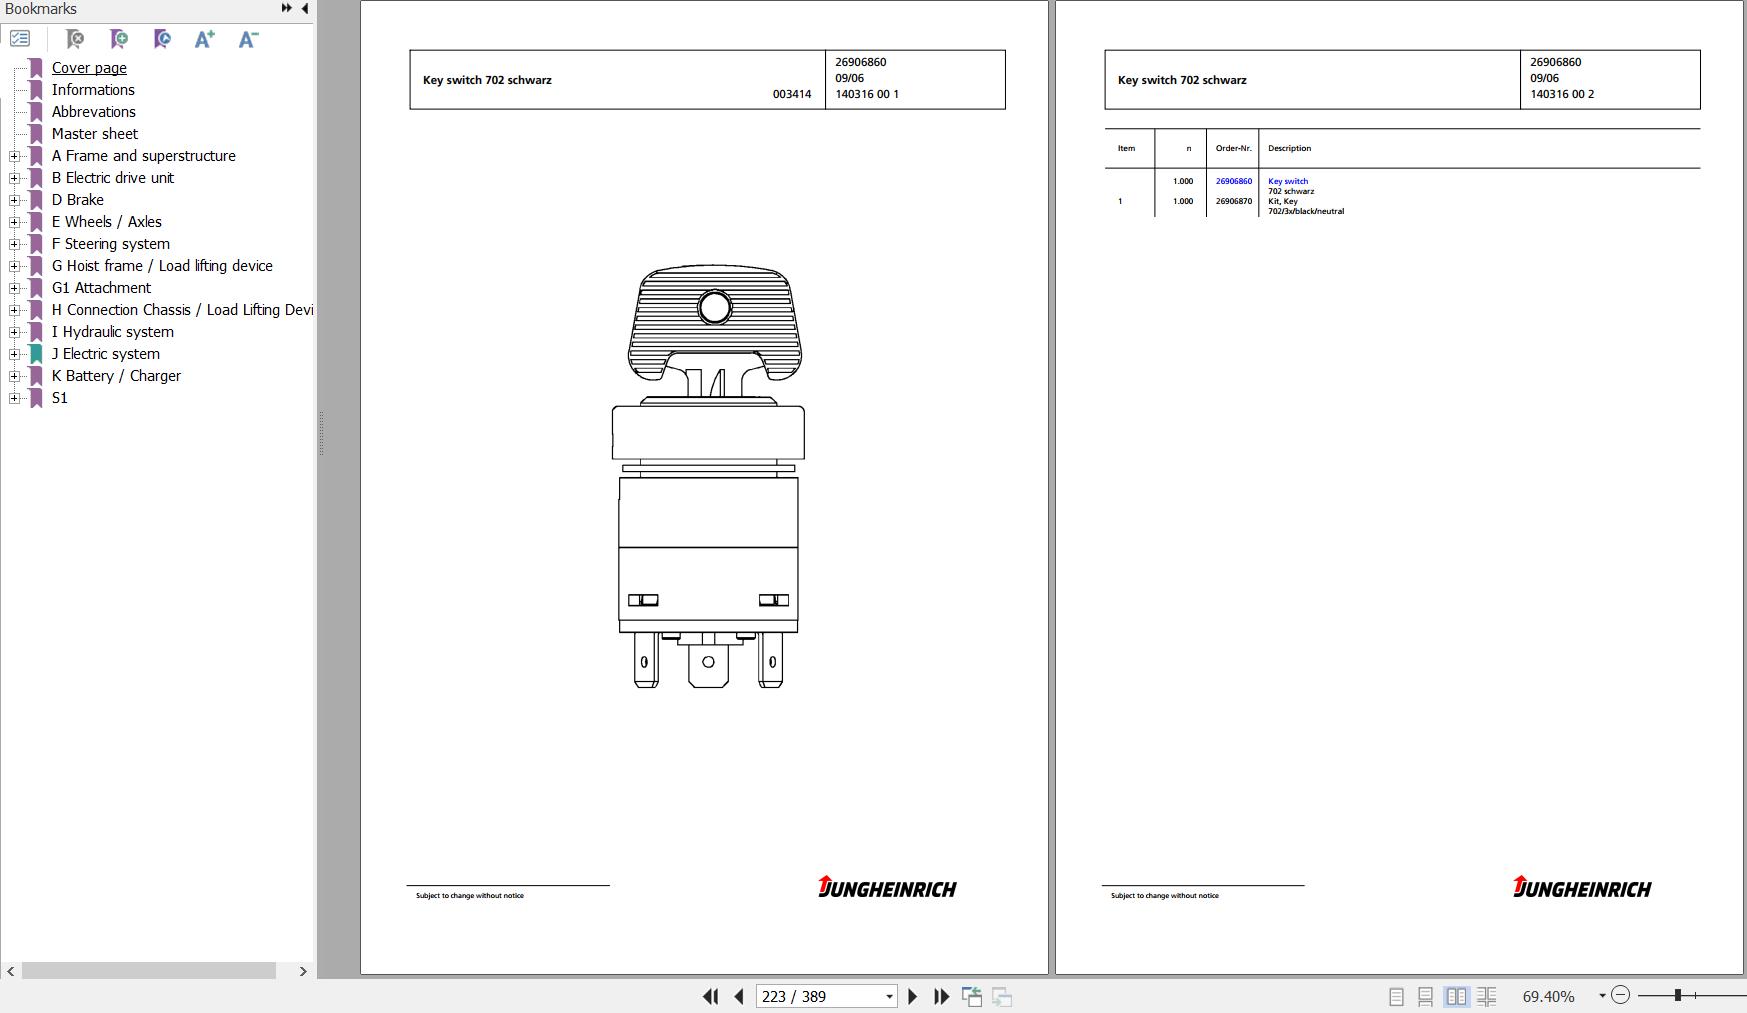Viewport: 1747px width, 1013px height.
Task: Click the key switch diagram drawing
Action: (x=708, y=476)
